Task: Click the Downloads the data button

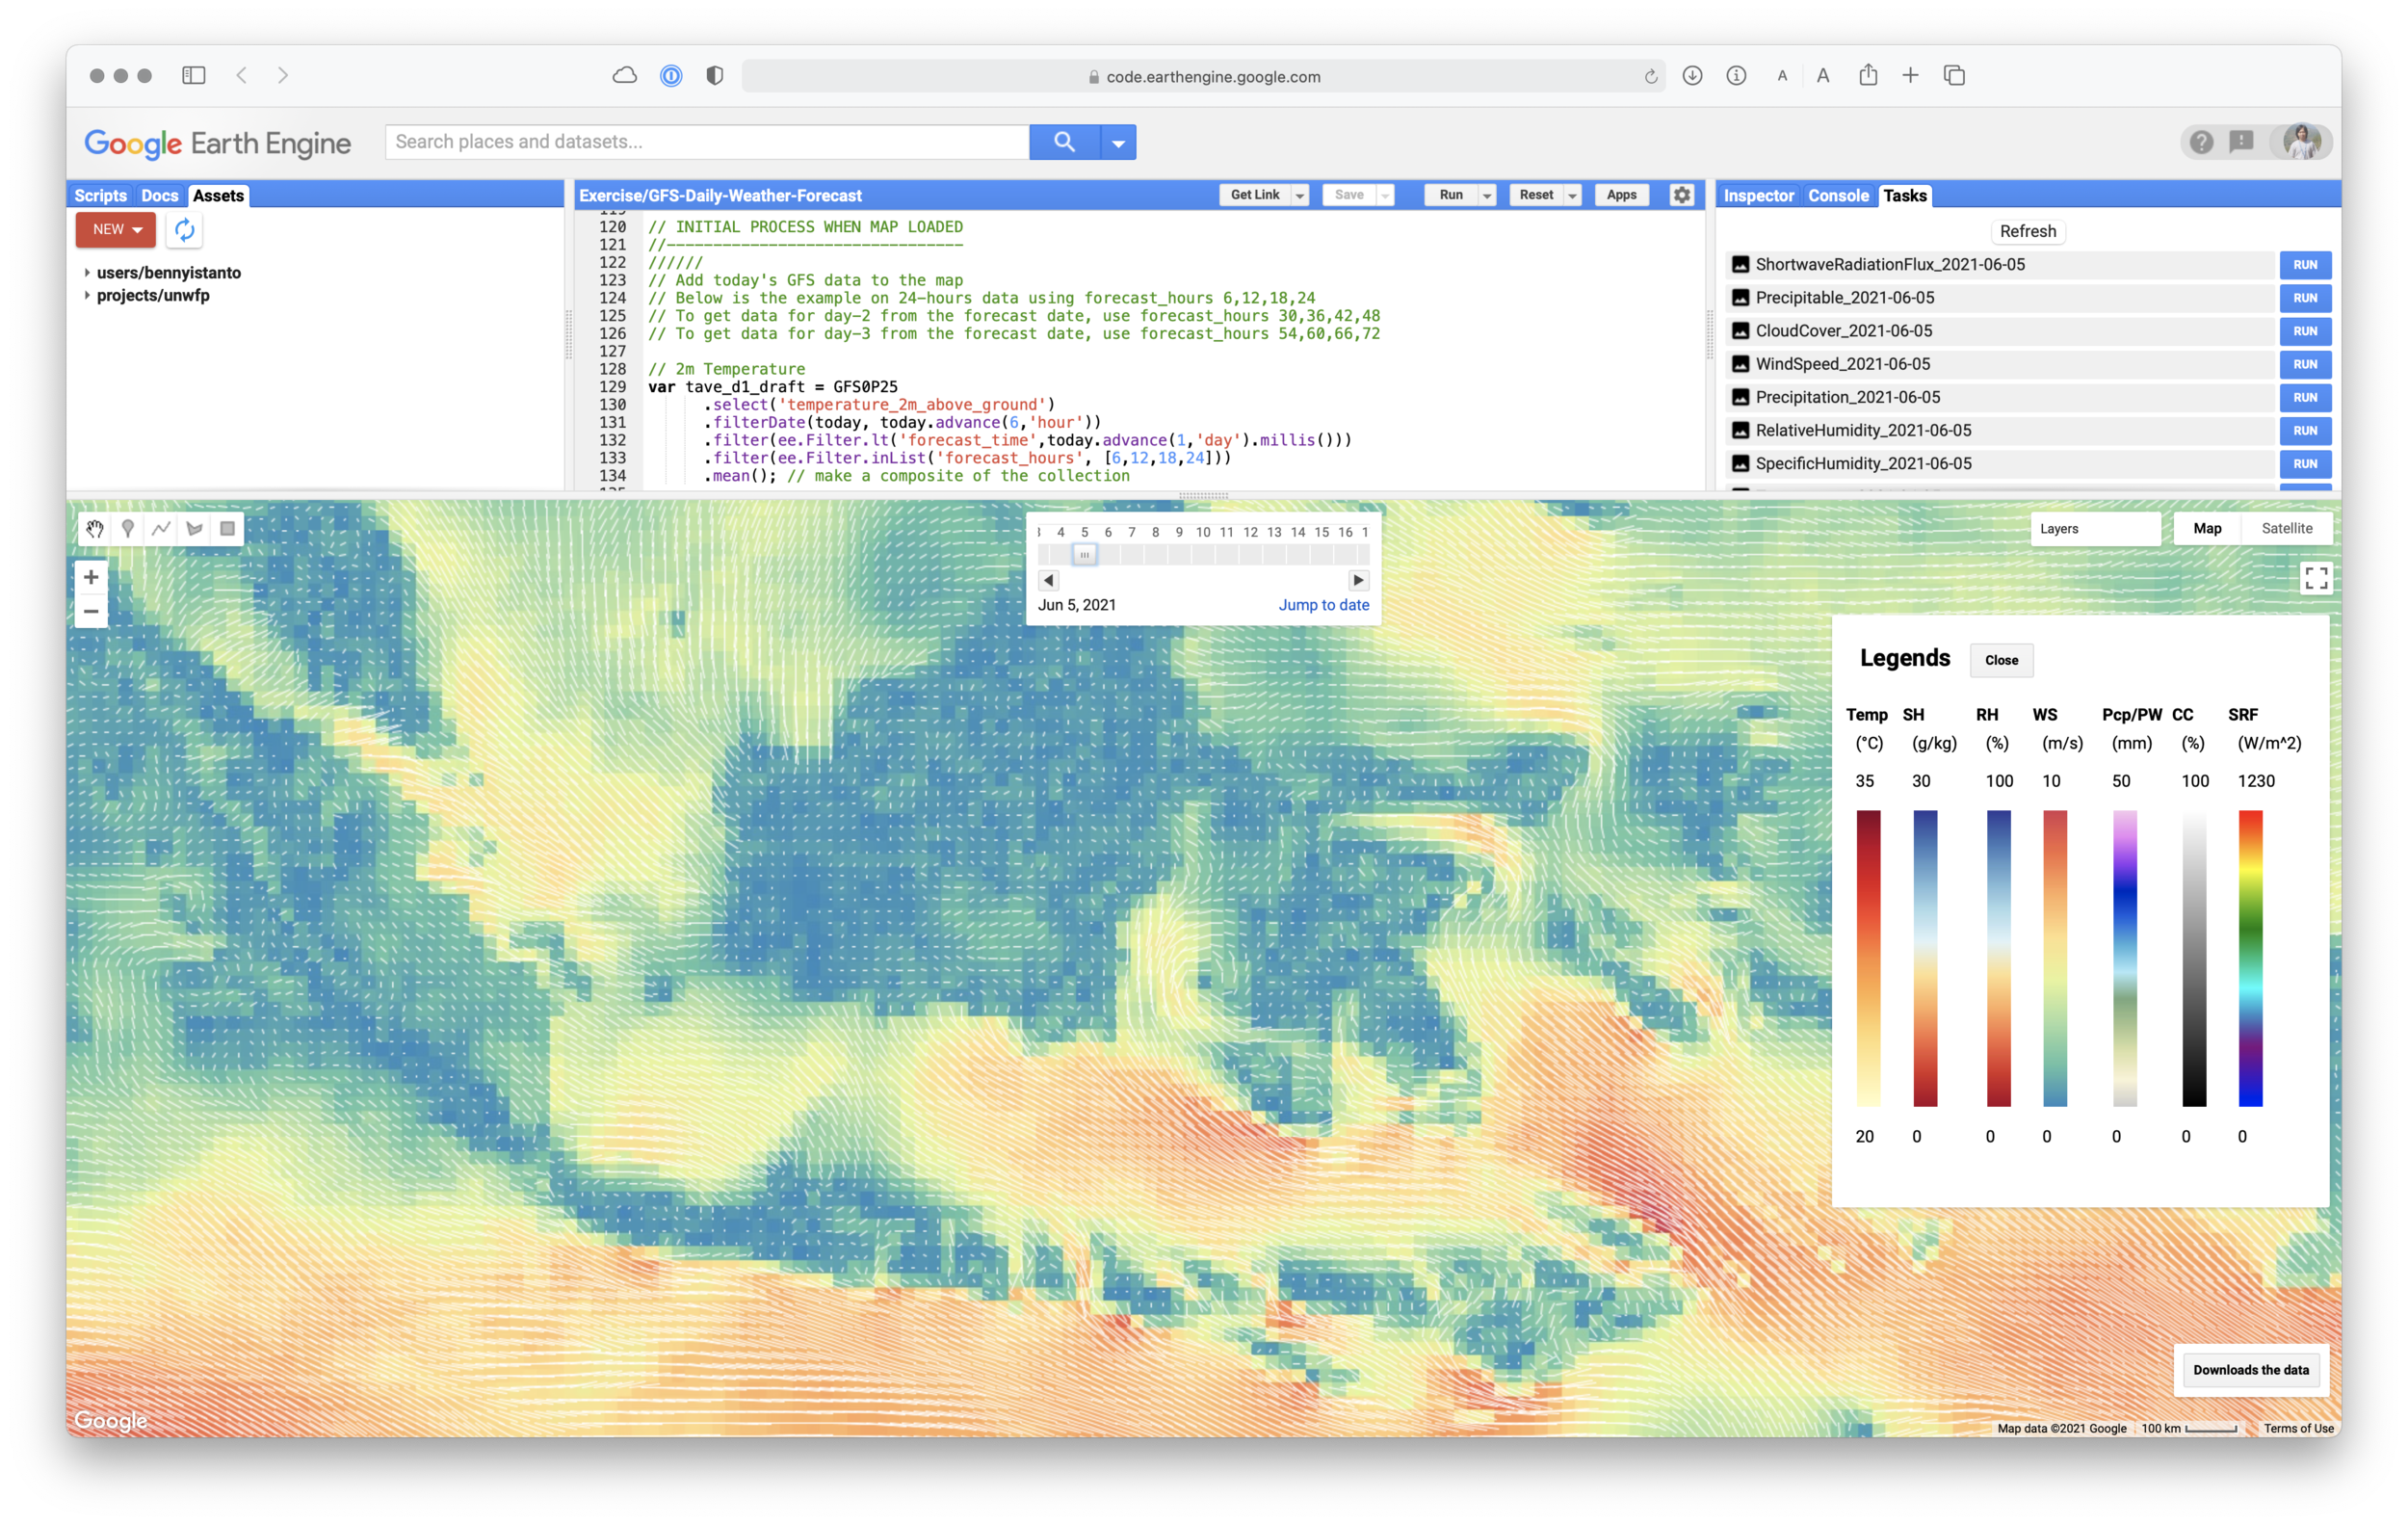Action: click(x=2250, y=1370)
